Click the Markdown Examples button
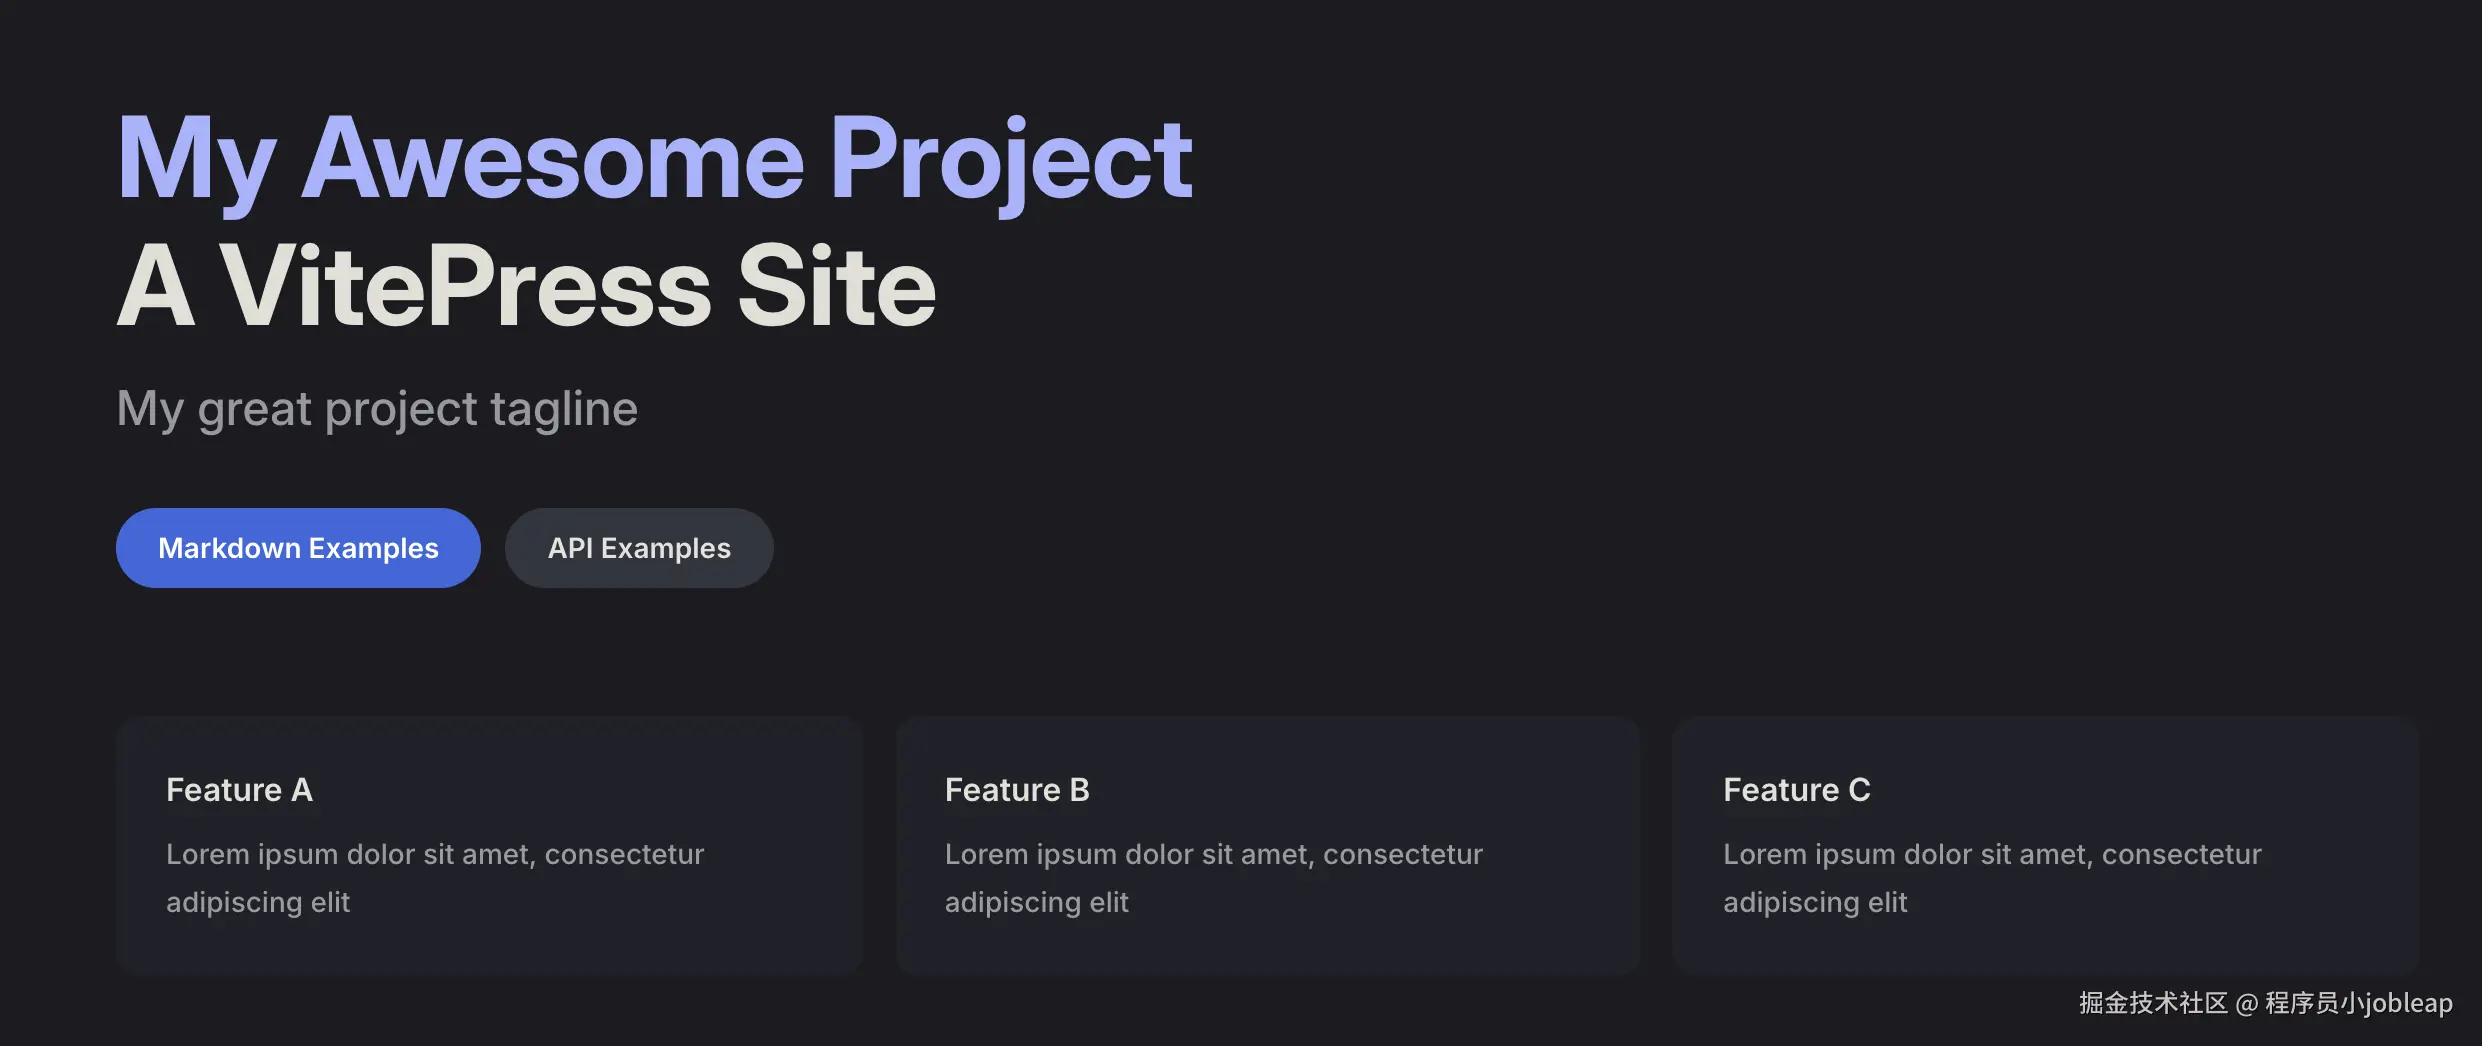This screenshot has width=2482, height=1046. coord(298,548)
